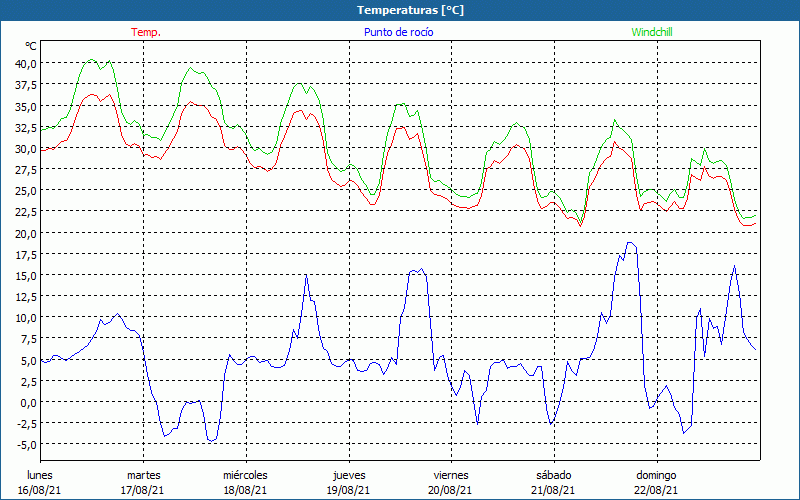This screenshot has height=500, width=800.
Task: Click the '20,0' y-axis value
Action: 27,234
